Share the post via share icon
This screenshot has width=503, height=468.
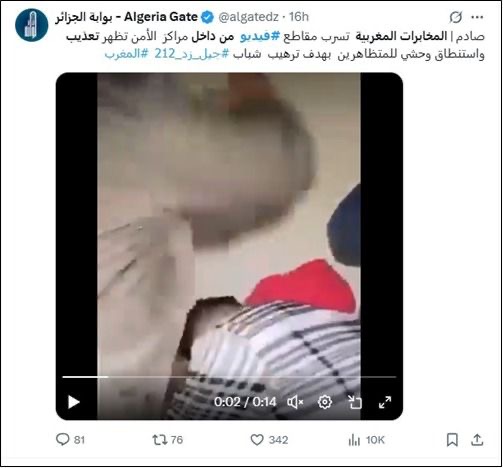[477, 440]
